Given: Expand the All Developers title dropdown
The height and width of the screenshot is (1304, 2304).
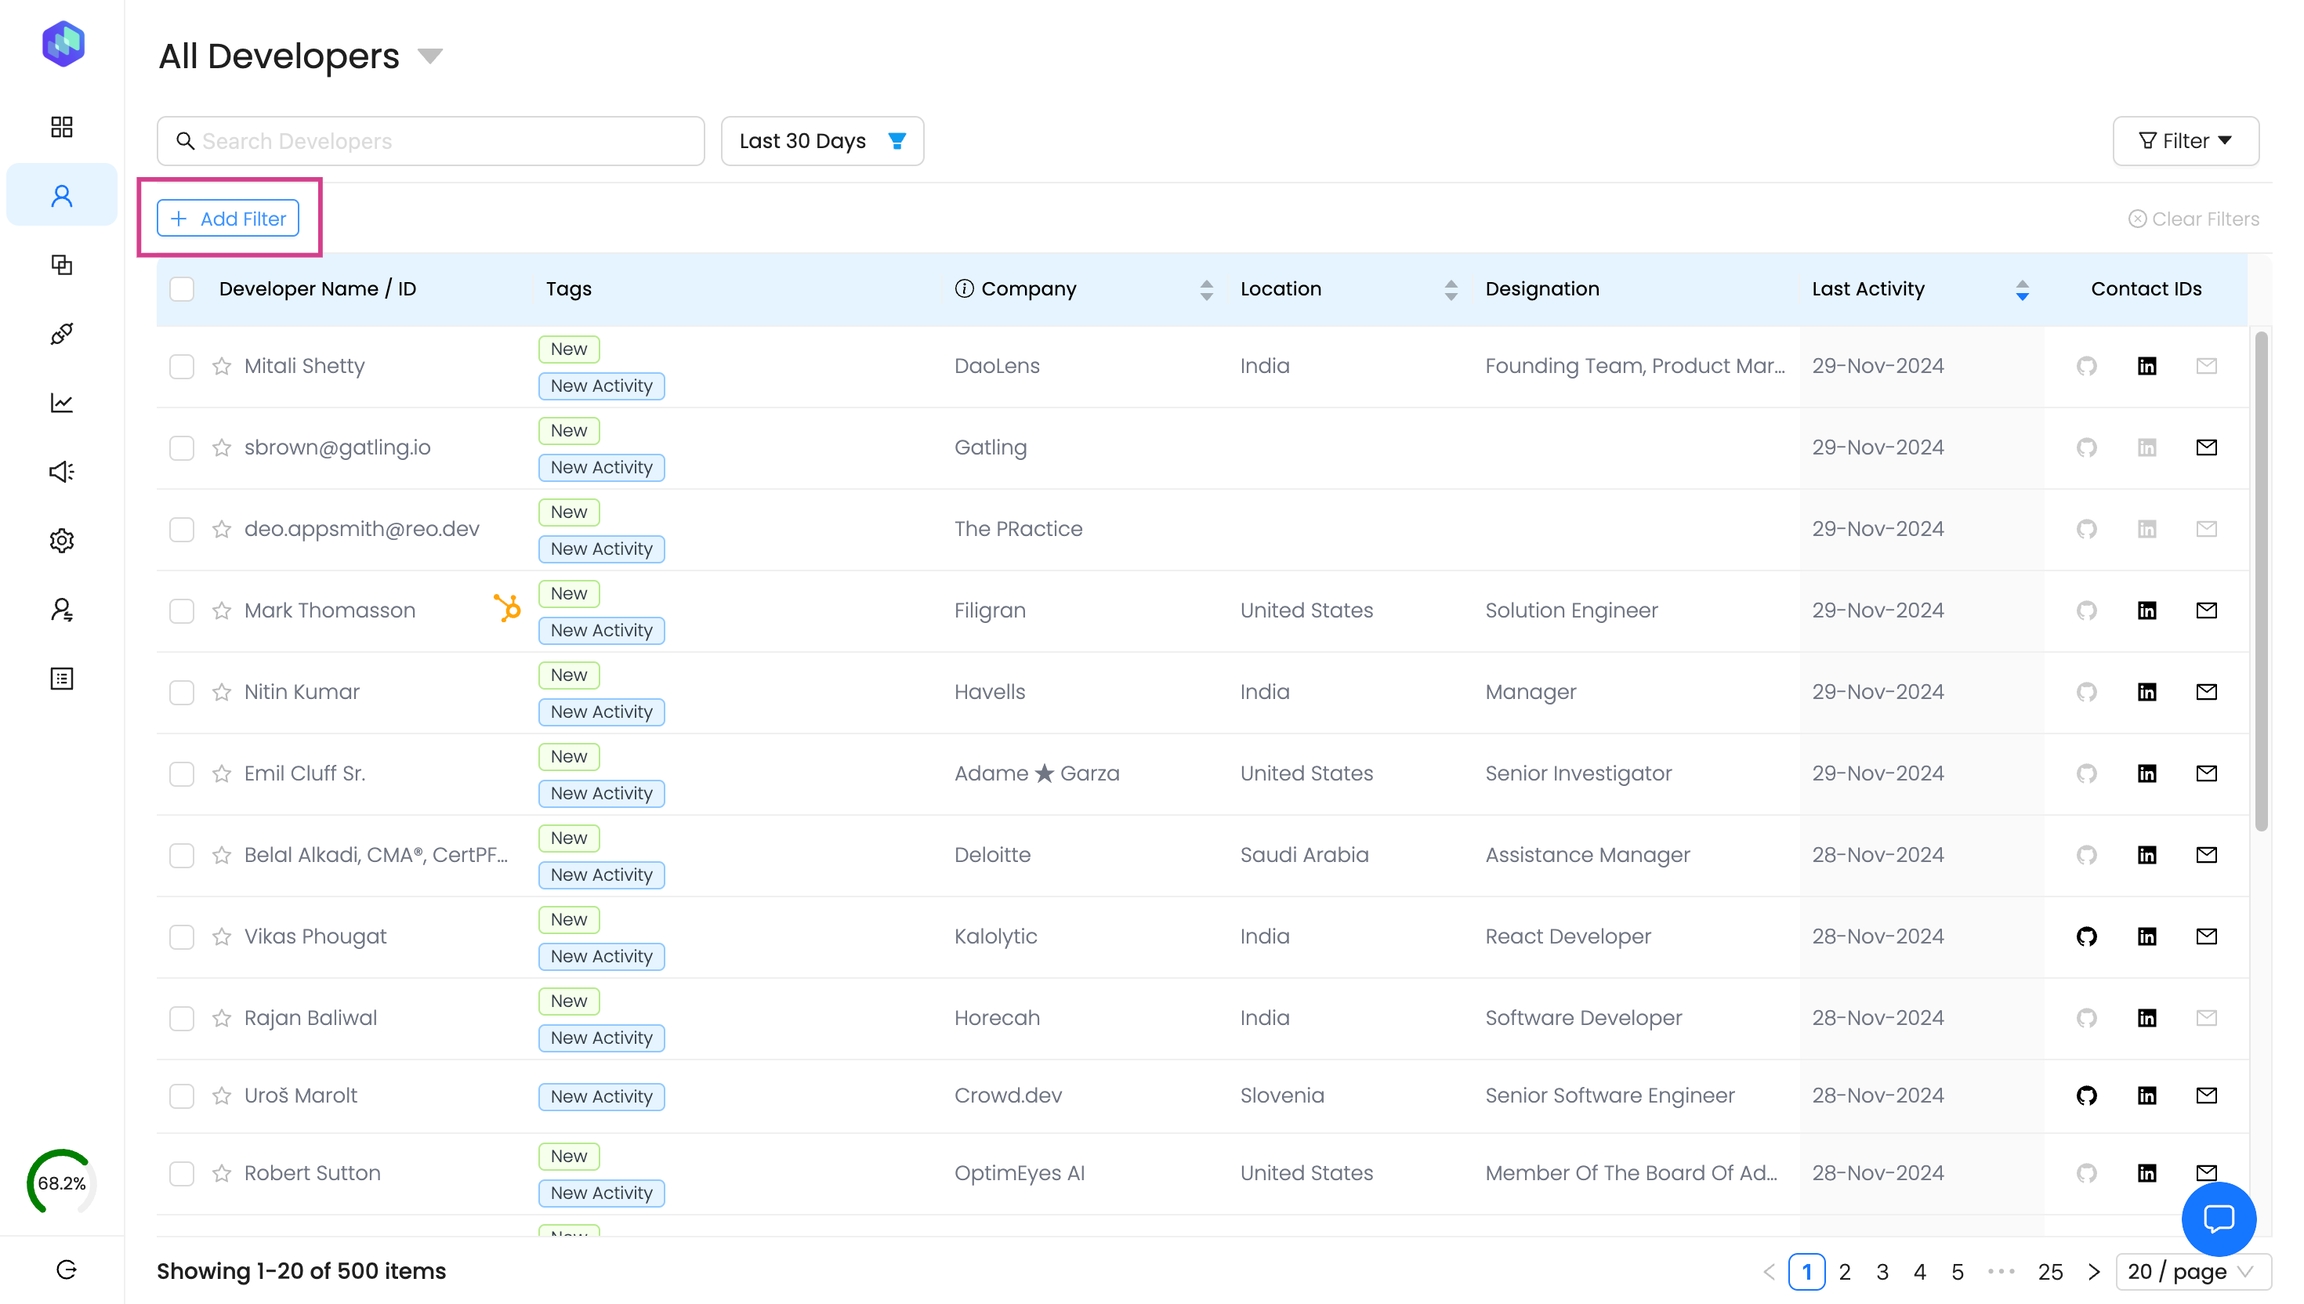Looking at the screenshot, I should [430, 56].
